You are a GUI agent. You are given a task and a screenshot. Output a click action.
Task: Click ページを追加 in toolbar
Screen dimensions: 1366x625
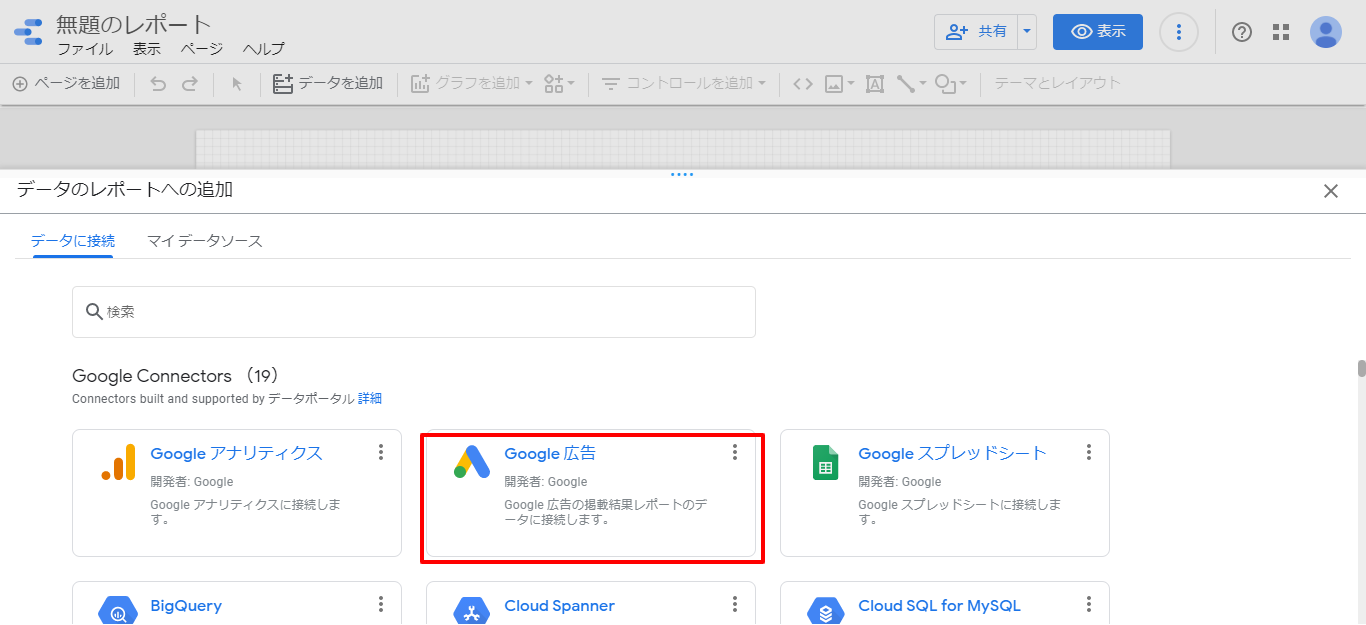click(x=66, y=84)
